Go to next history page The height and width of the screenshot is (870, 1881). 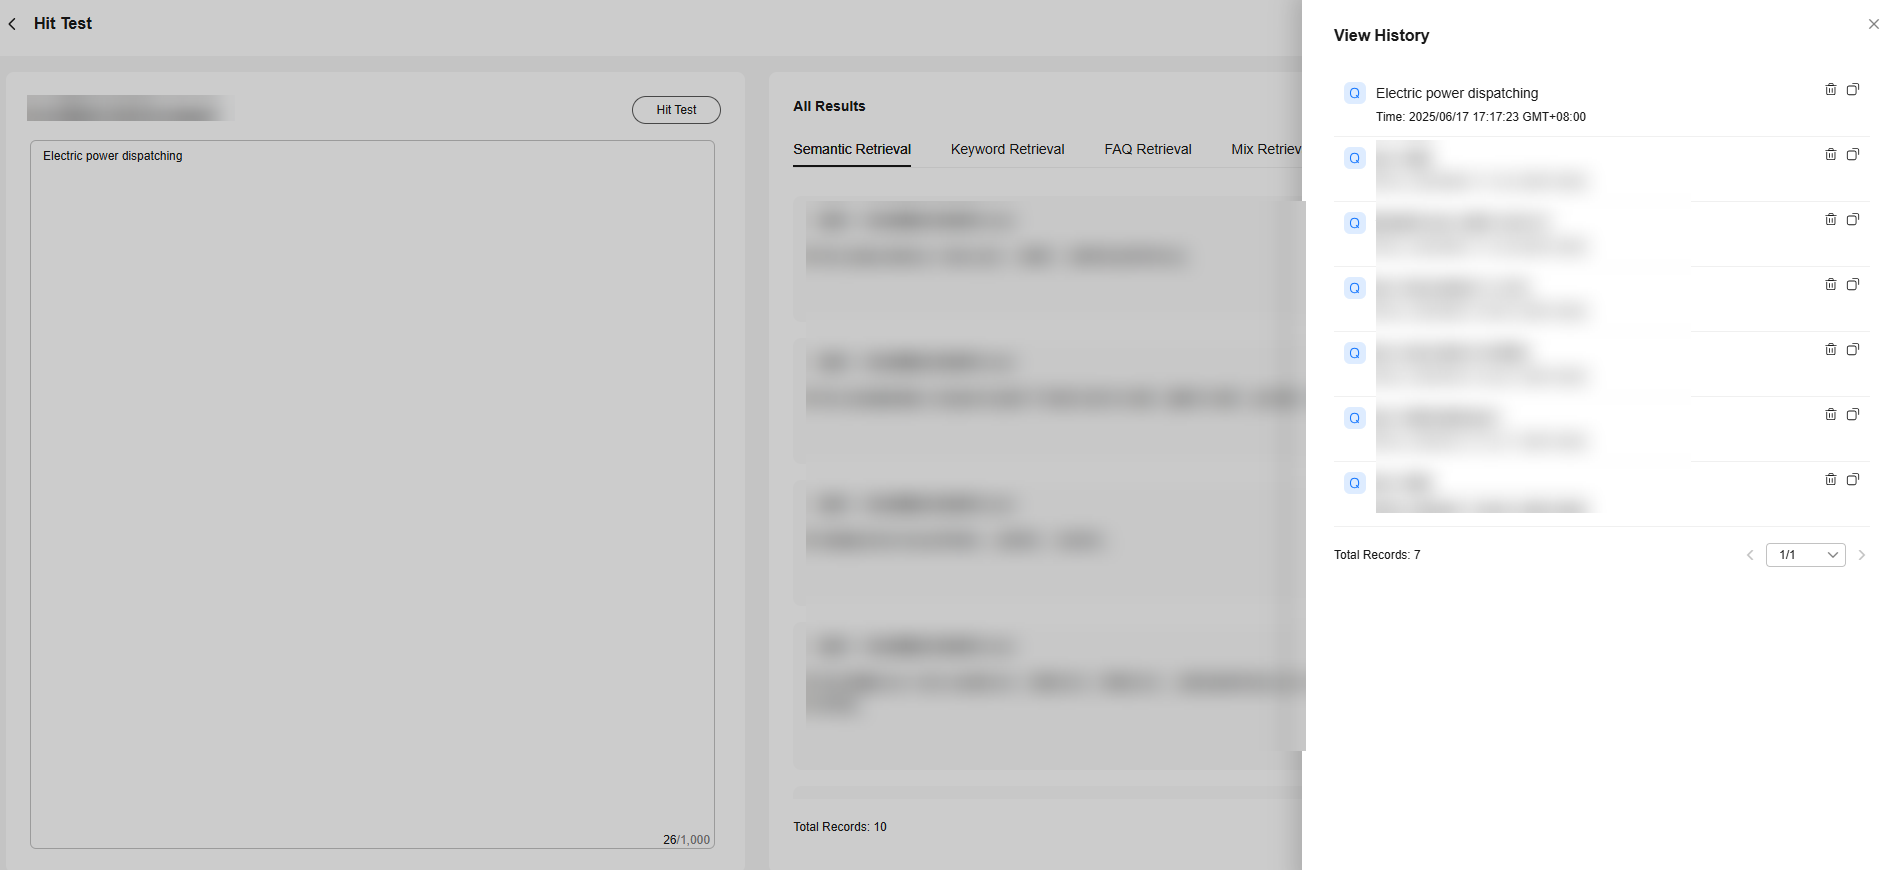[x=1862, y=555]
